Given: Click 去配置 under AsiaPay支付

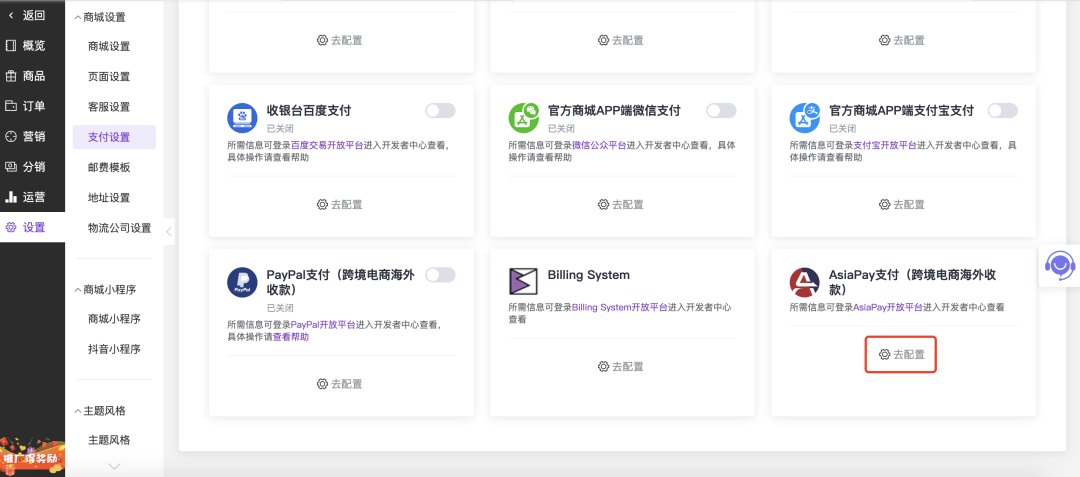Looking at the screenshot, I should (x=901, y=354).
